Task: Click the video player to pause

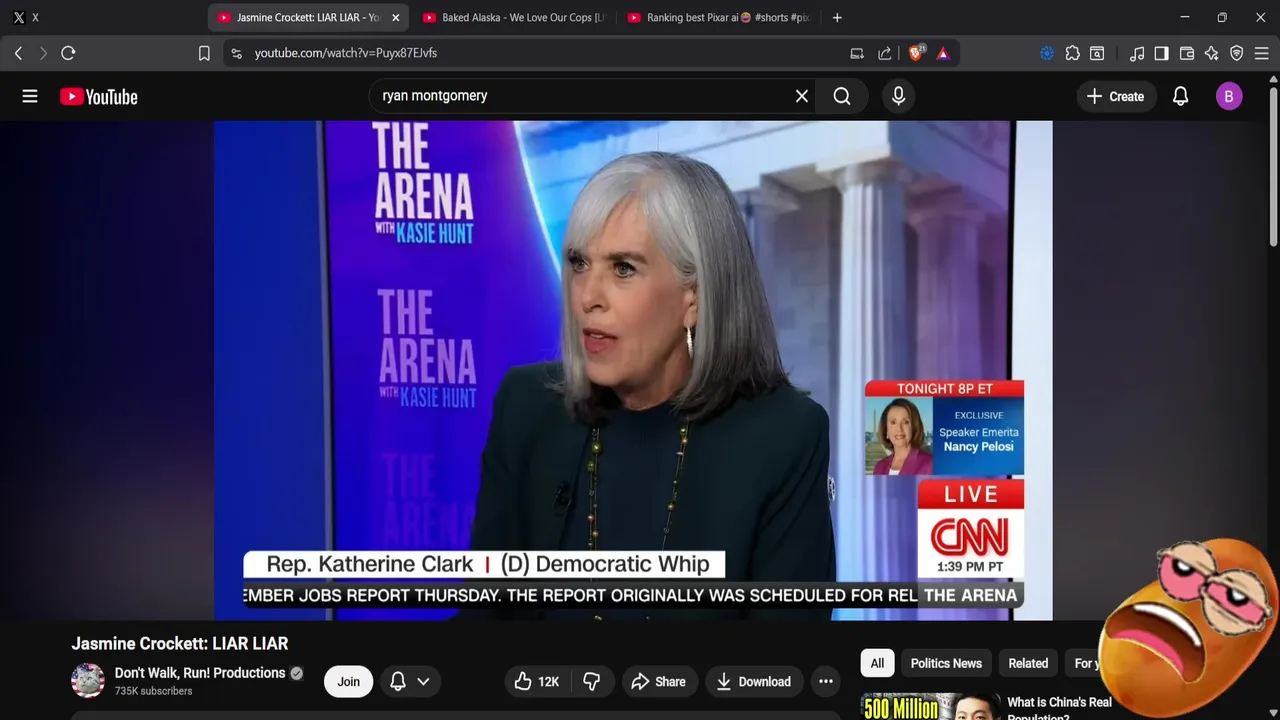Action: tap(633, 370)
